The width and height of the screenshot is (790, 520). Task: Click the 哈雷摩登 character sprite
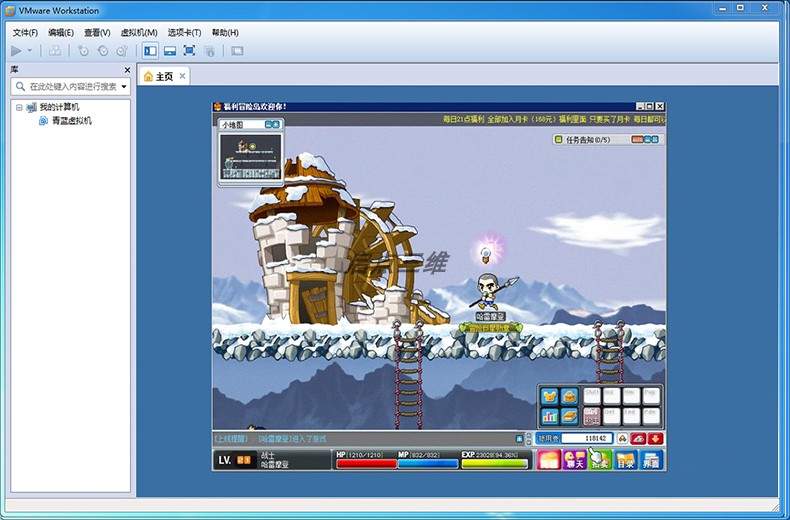click(488, 292)
